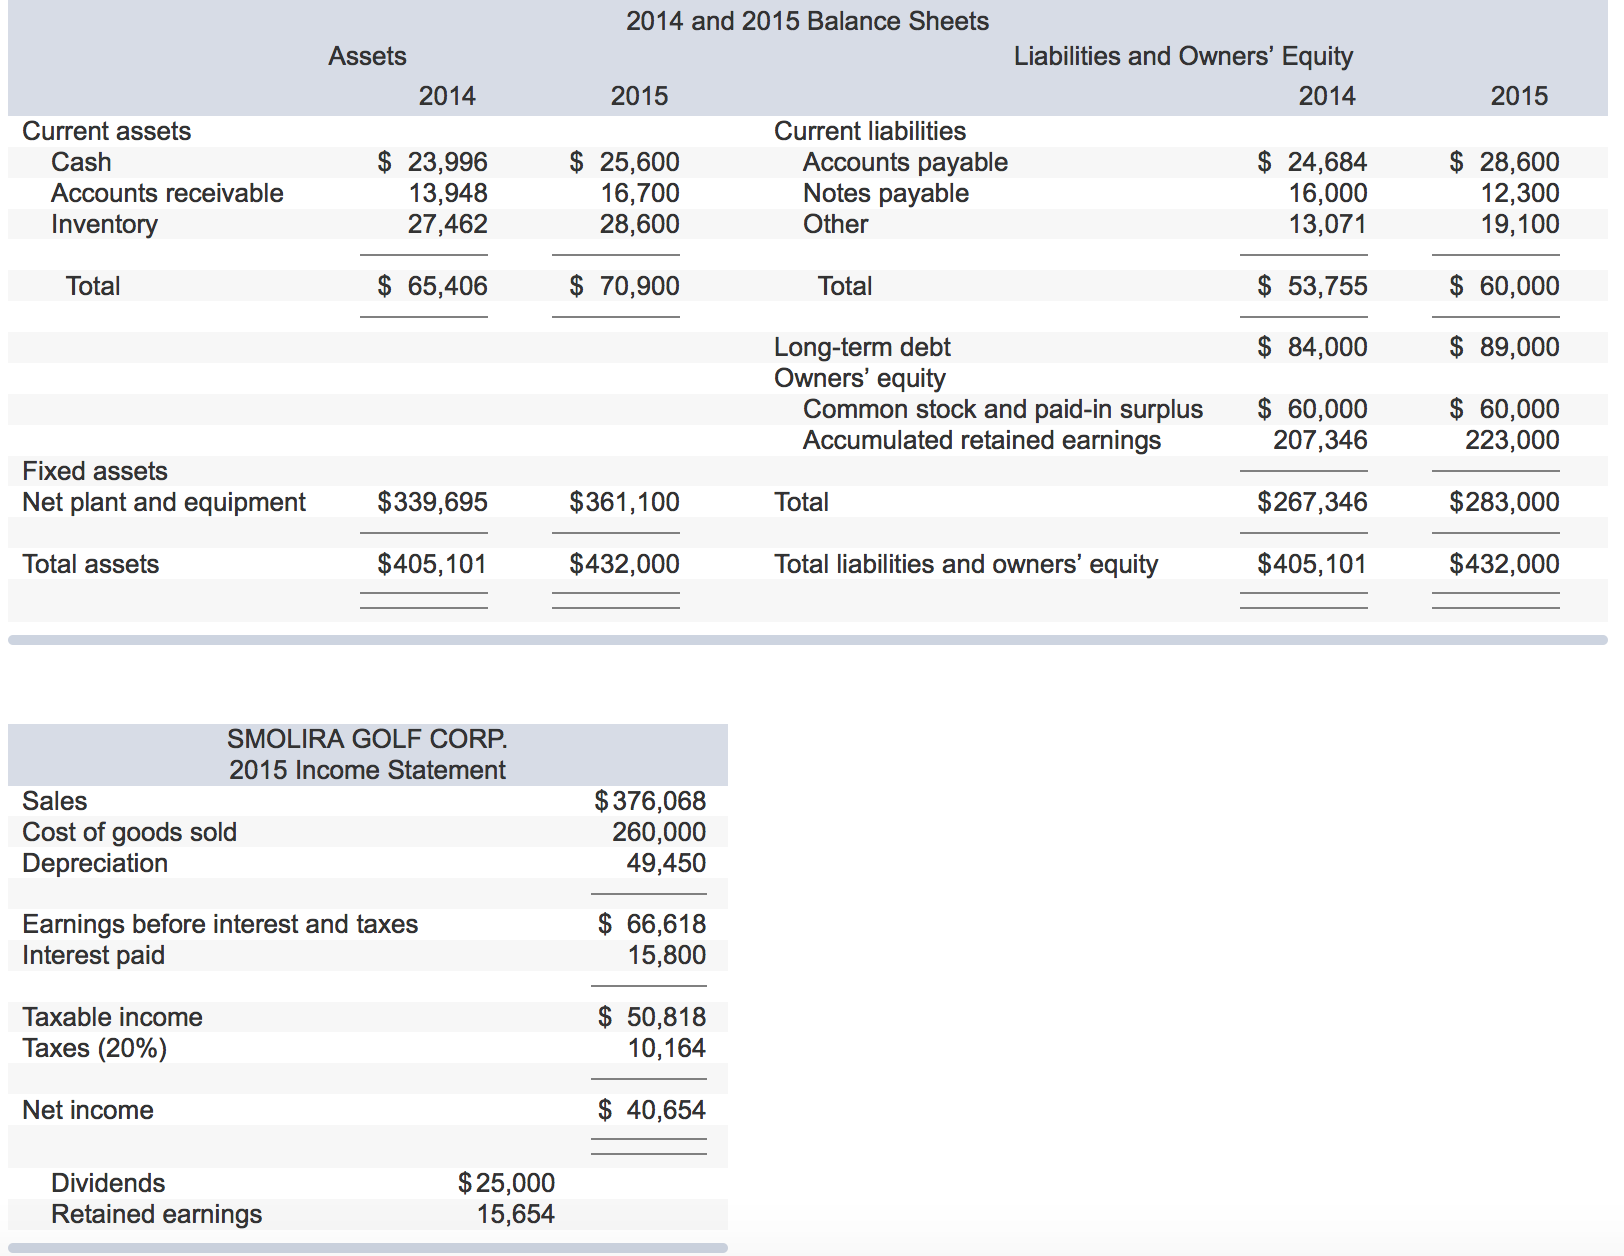Select 2015 Accounts payable $28,600
The height and width of the screenshot is (1256, 1624).
[x=1505, y=162]
